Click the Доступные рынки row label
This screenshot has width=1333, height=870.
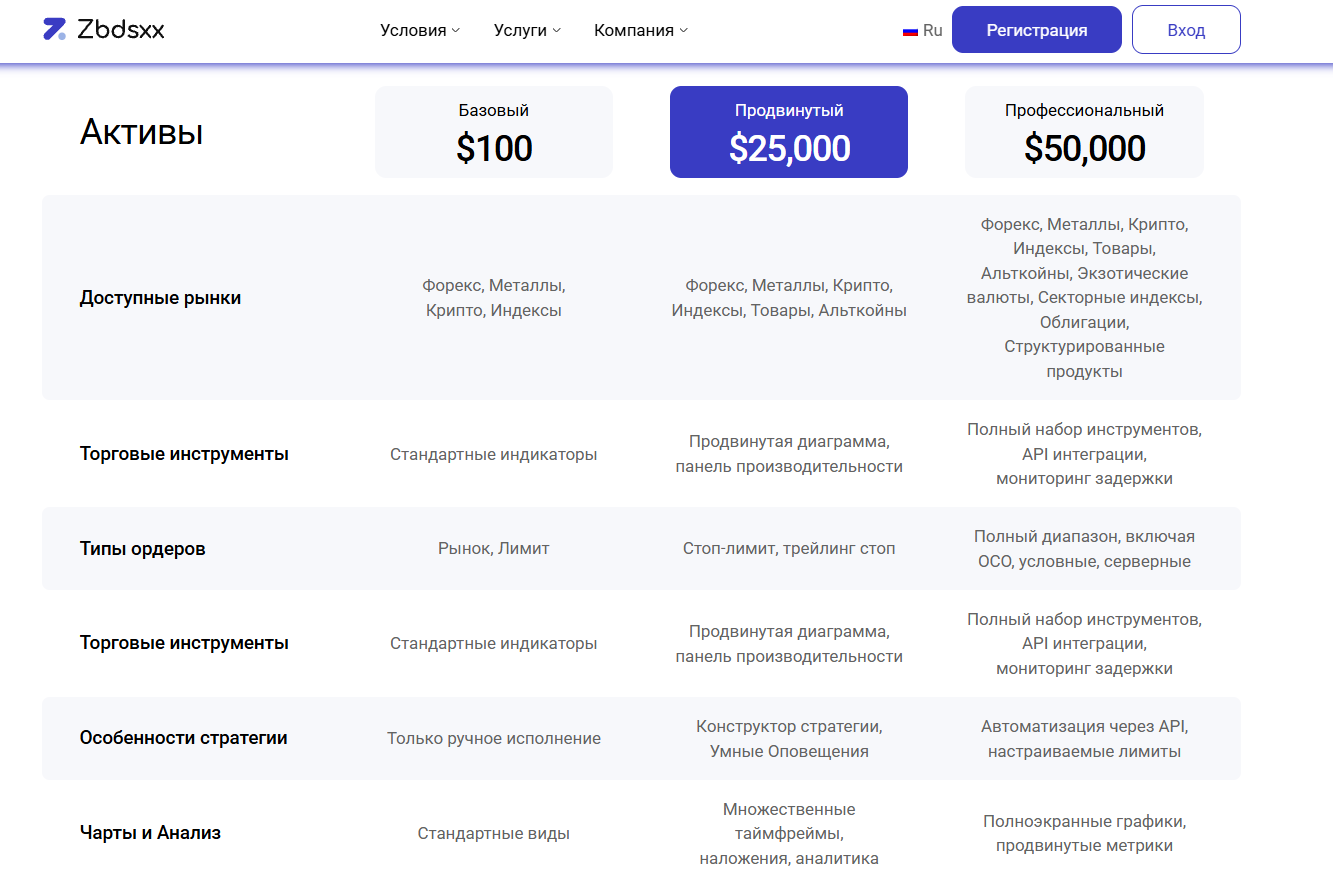(x=160, y=298)
